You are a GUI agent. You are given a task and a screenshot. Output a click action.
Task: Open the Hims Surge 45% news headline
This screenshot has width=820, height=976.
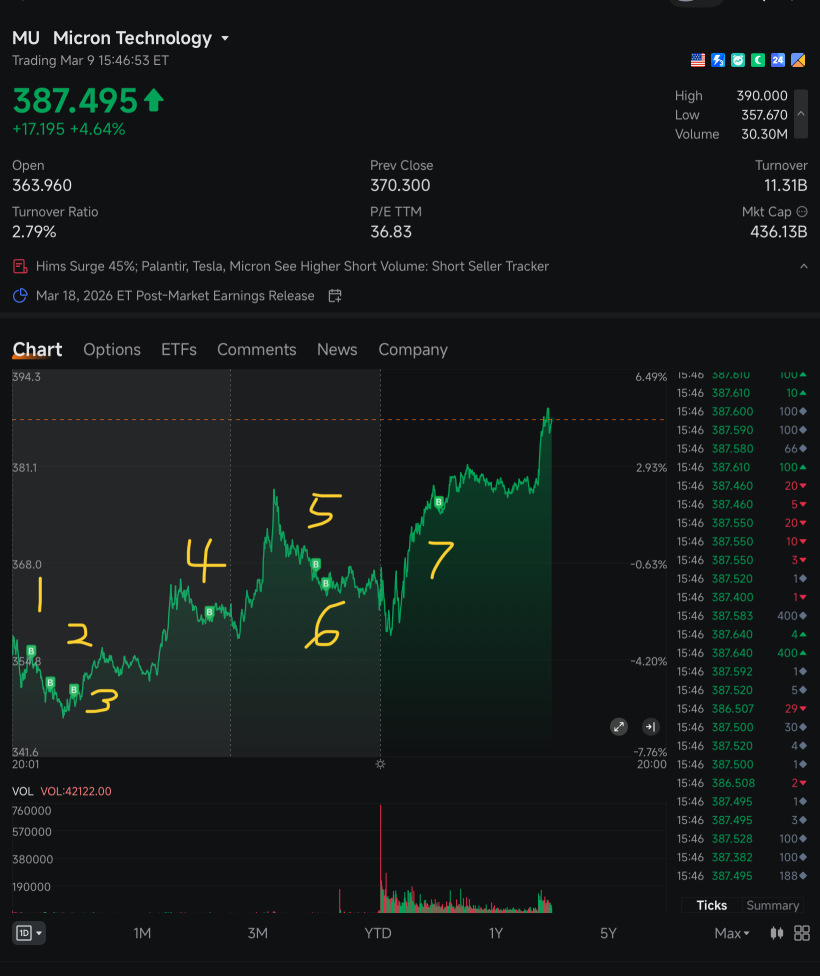pyautogui.click(x=292, y=266)
